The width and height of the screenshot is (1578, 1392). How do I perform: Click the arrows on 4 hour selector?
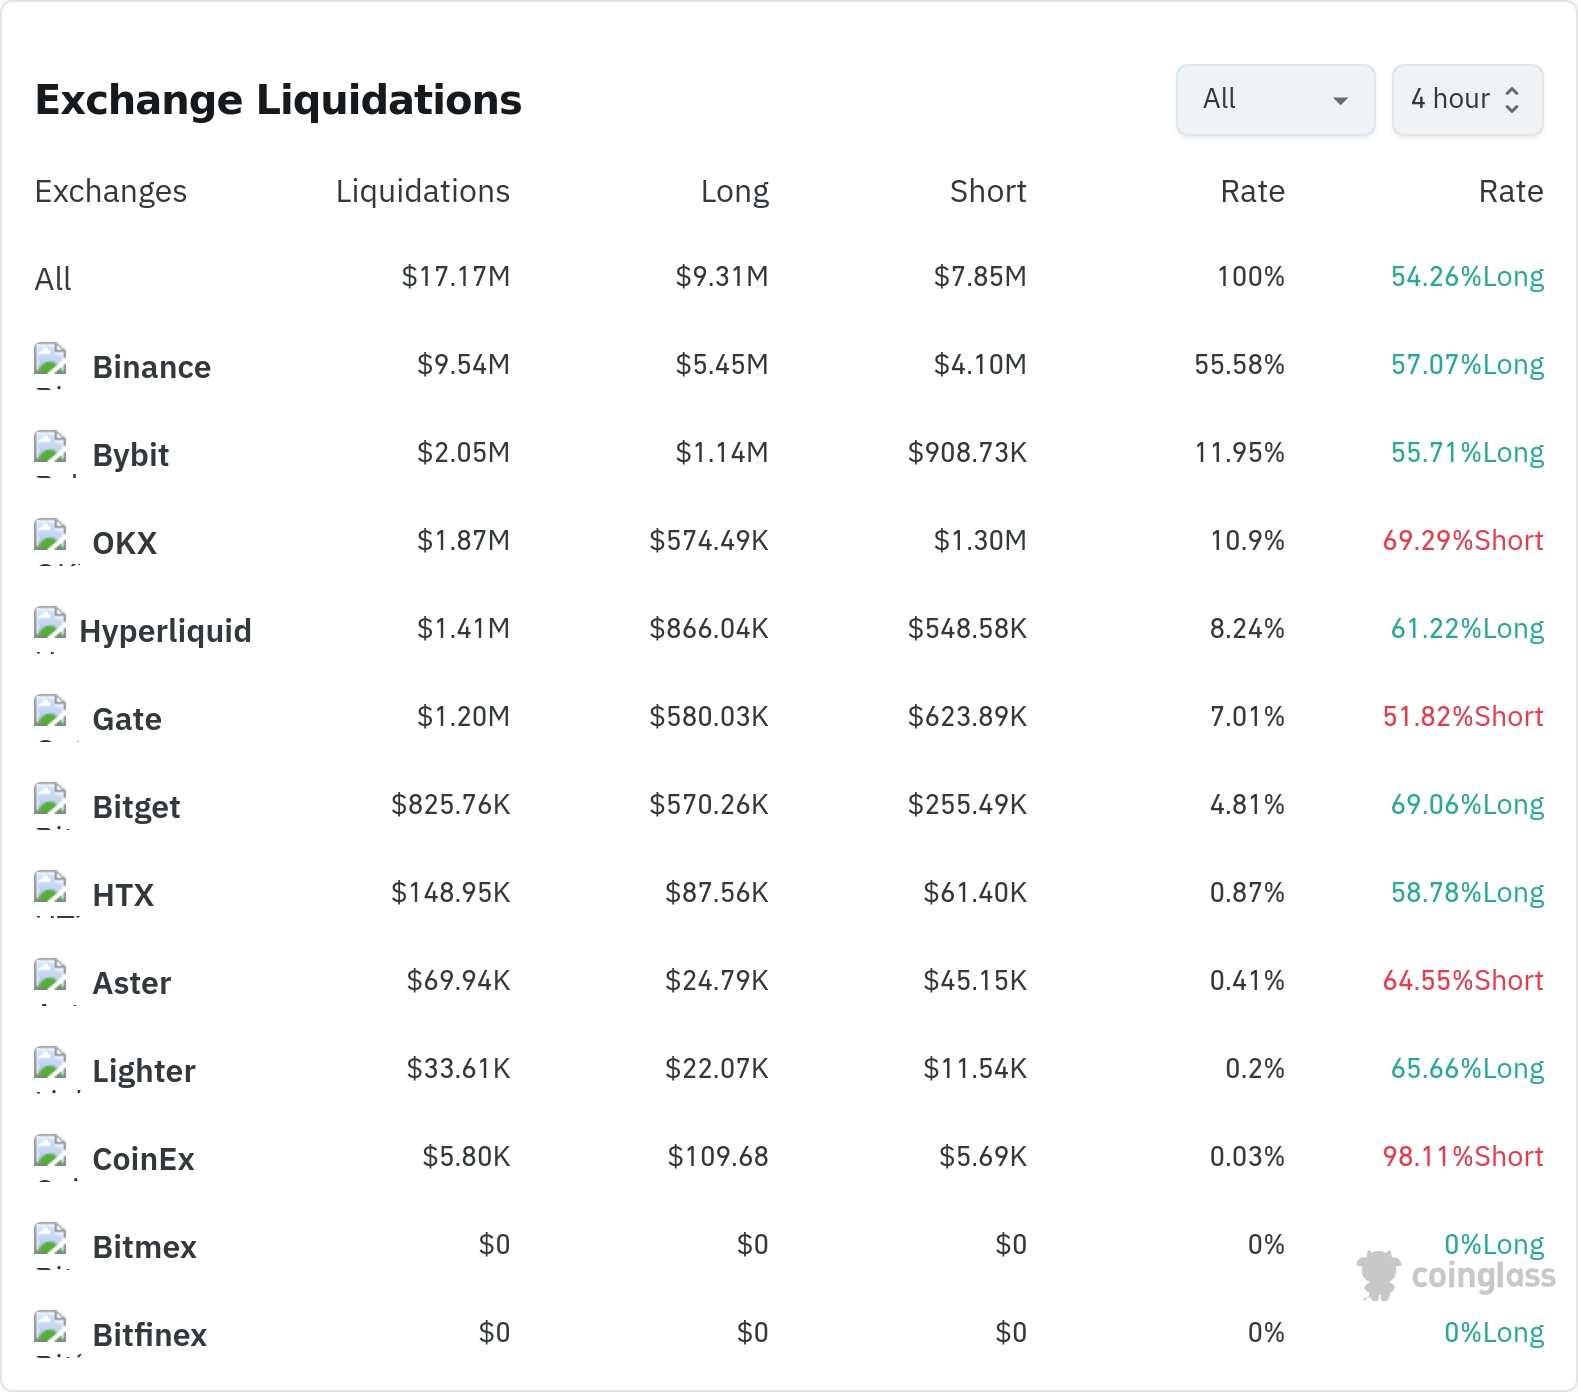(x=1512, y=99)
